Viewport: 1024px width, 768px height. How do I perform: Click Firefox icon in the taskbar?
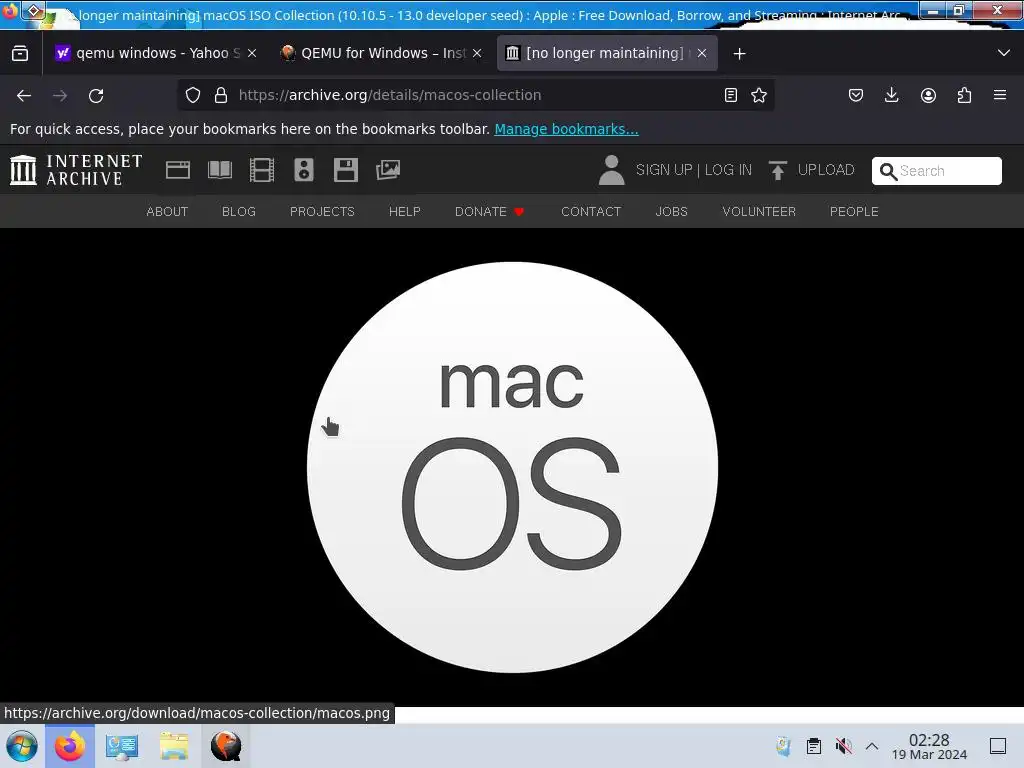tap(70, 746)
